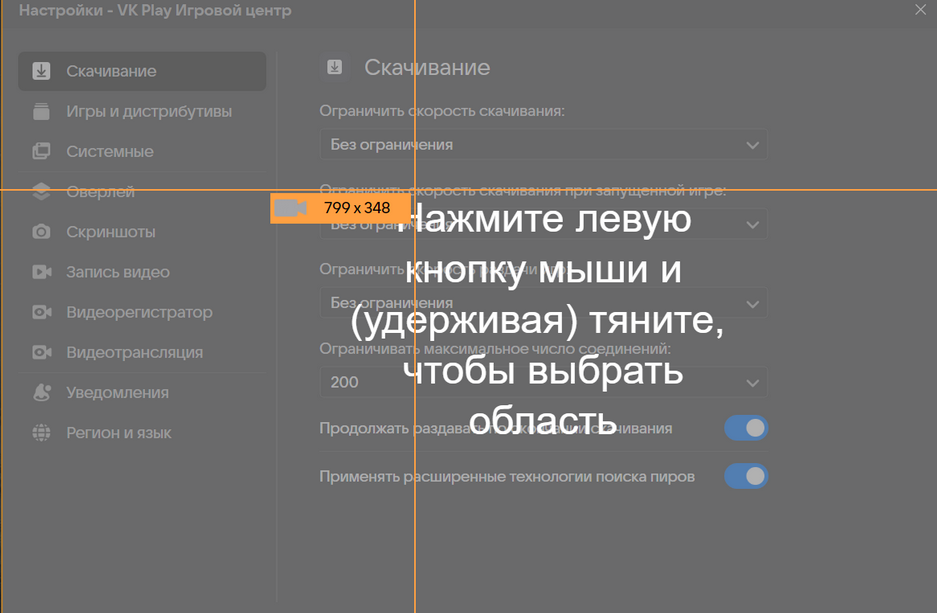Expand the maximum connections dropdown showing 200
Image resolution: width=937 pixels, height=613 pixels.
543,382
